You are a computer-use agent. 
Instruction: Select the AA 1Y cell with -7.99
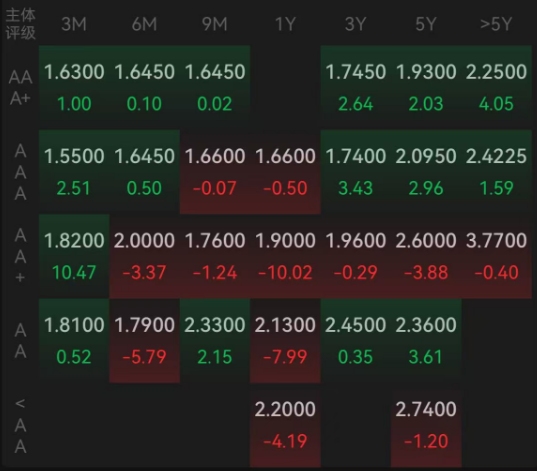coord(285,340)
